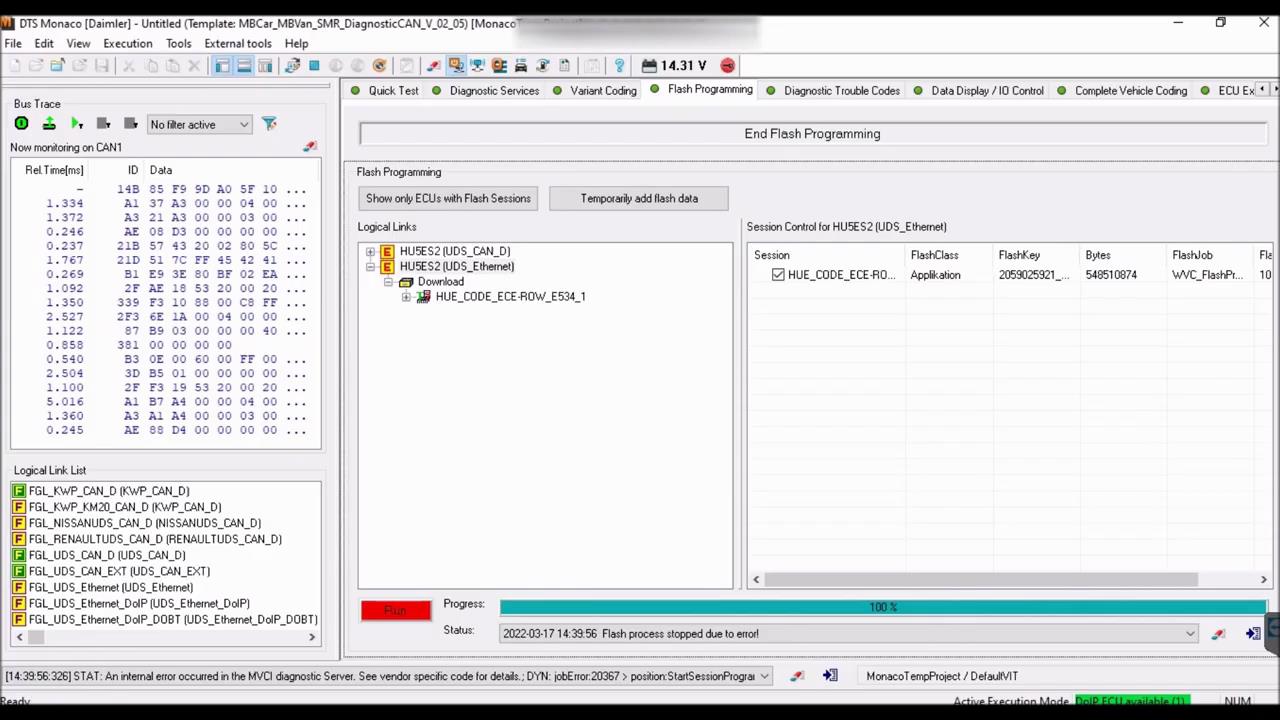Viewport: 1280px width, 720px height.
Task: Click the third layout view icon
Action: (265, 66)
